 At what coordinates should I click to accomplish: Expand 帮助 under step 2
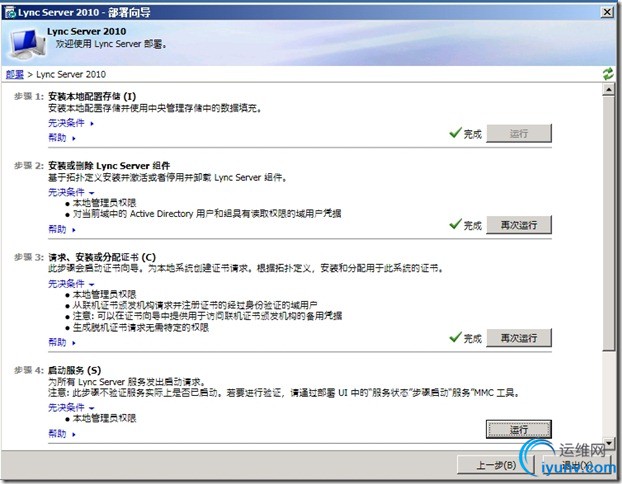(x=61, y=229)
